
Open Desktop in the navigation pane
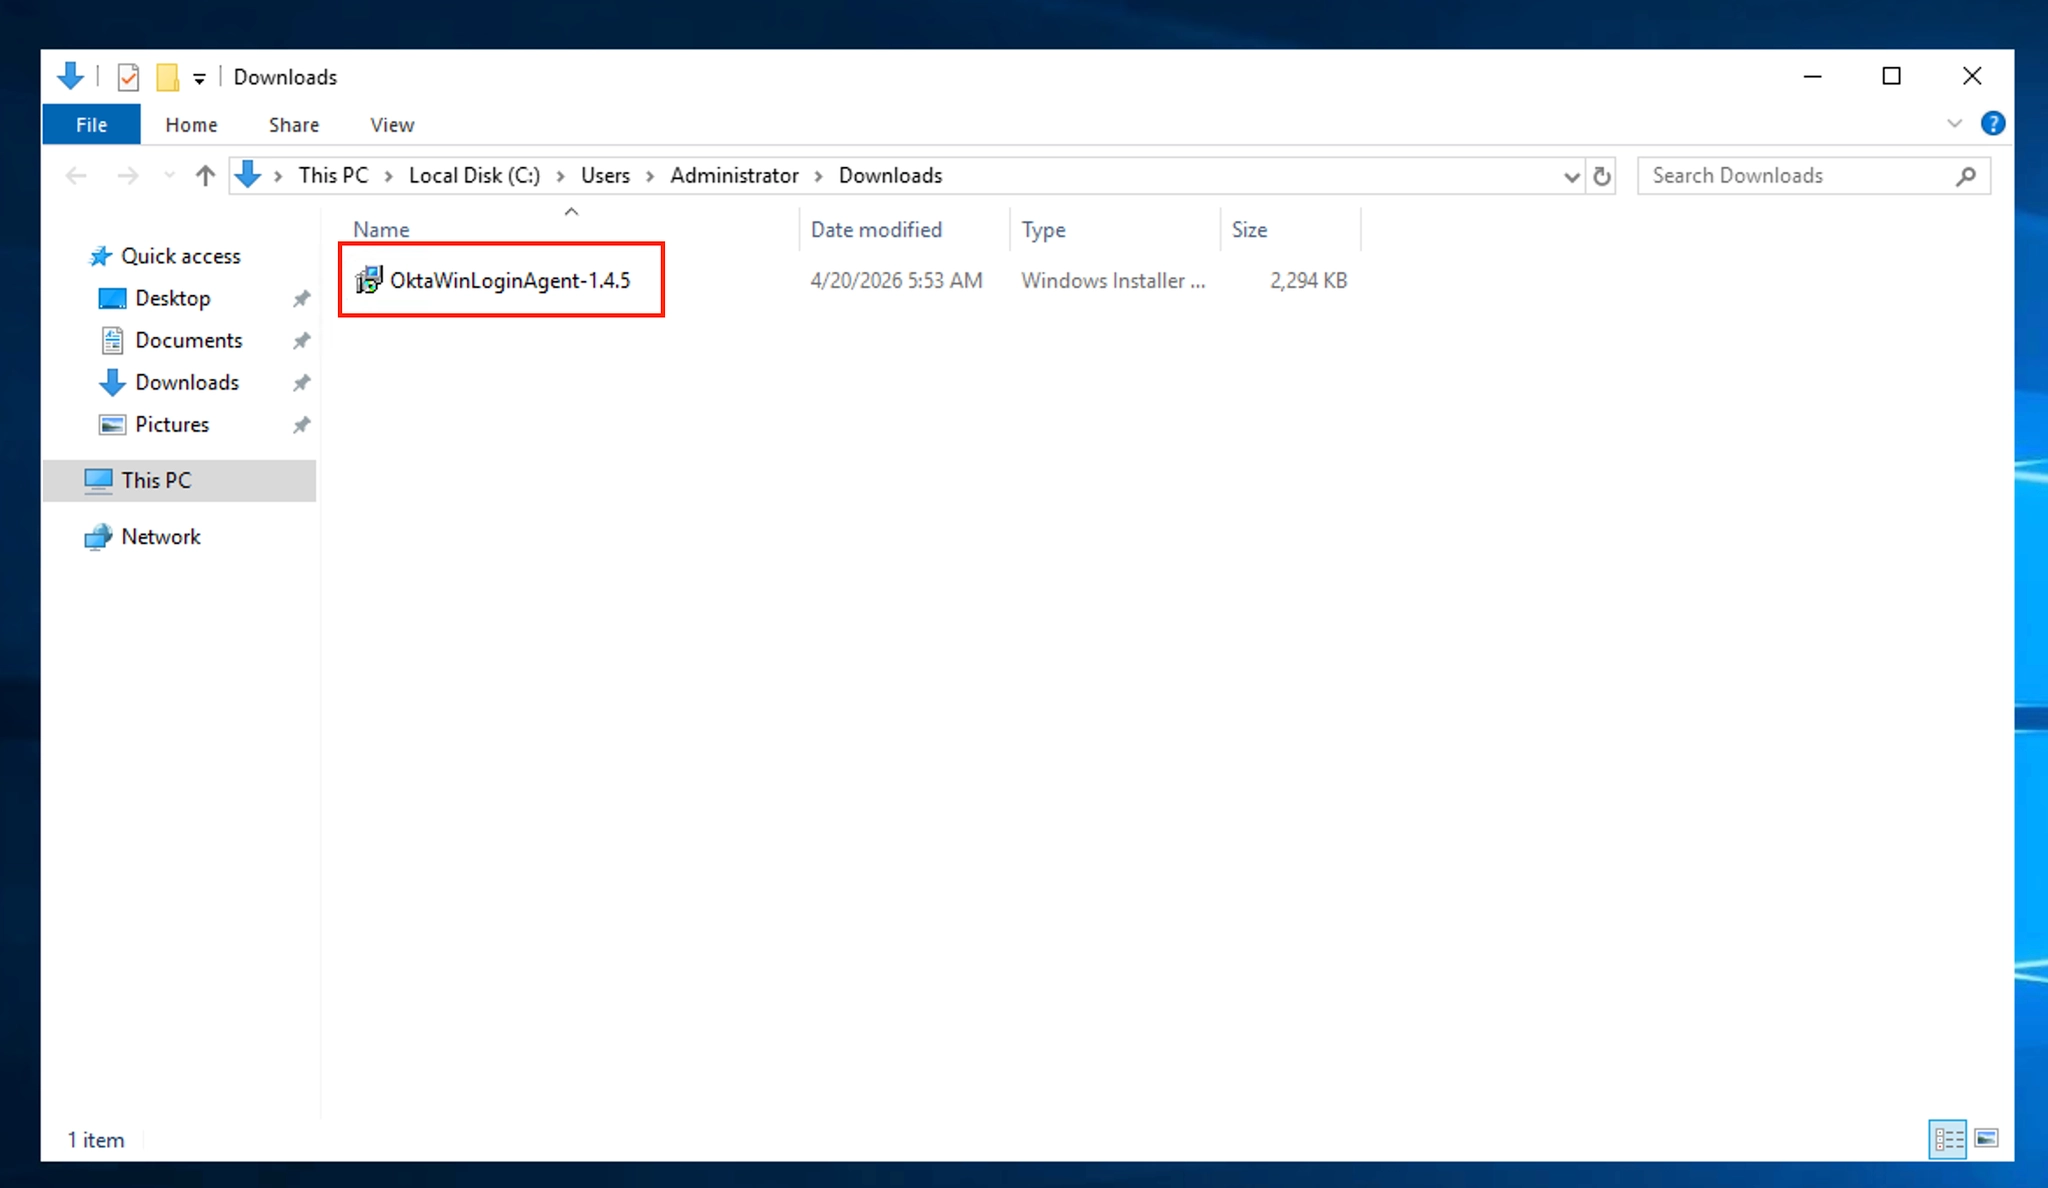coord(172,298)
